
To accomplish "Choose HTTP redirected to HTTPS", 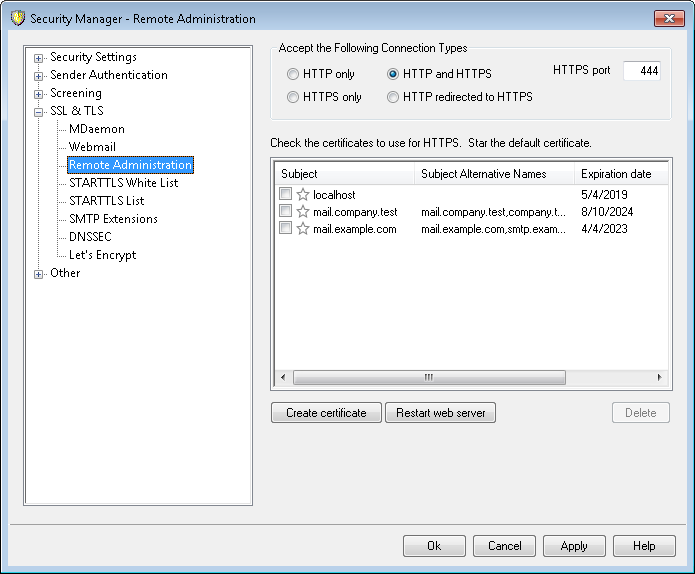I will [x=393, y=97].
